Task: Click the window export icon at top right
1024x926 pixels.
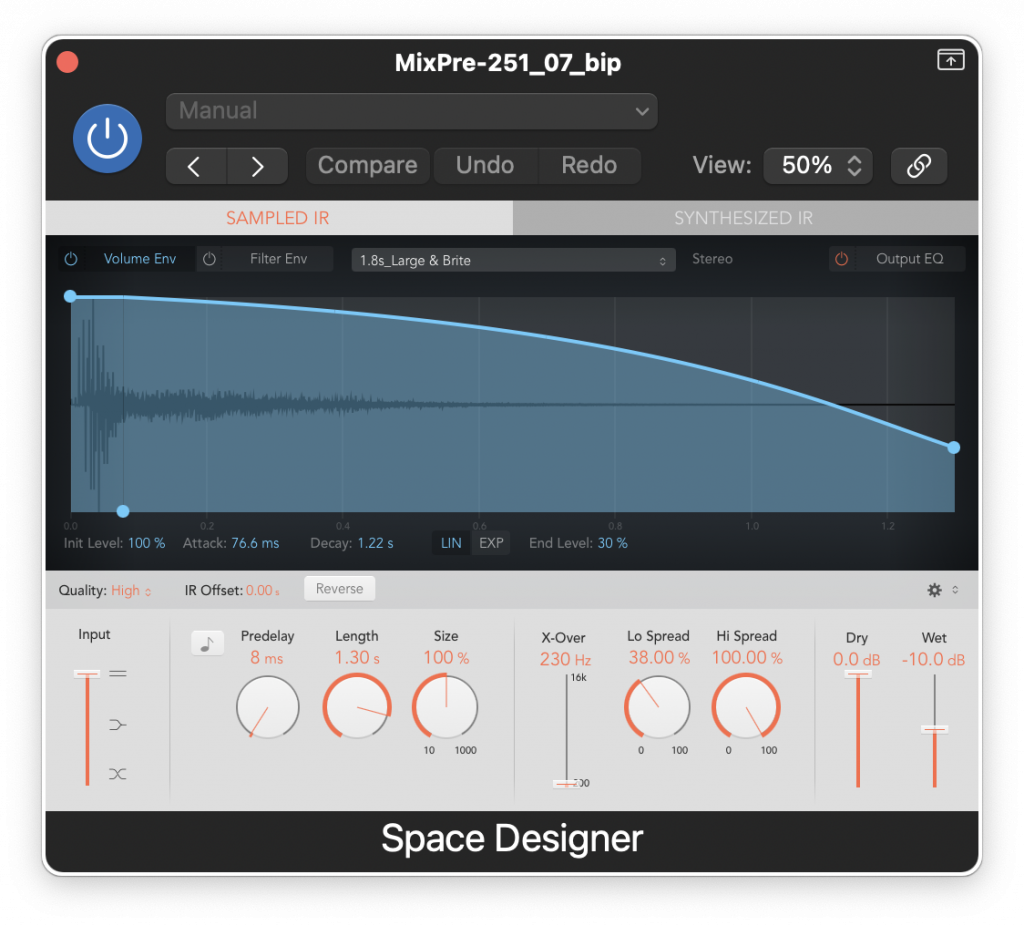Action: [950, 60]
